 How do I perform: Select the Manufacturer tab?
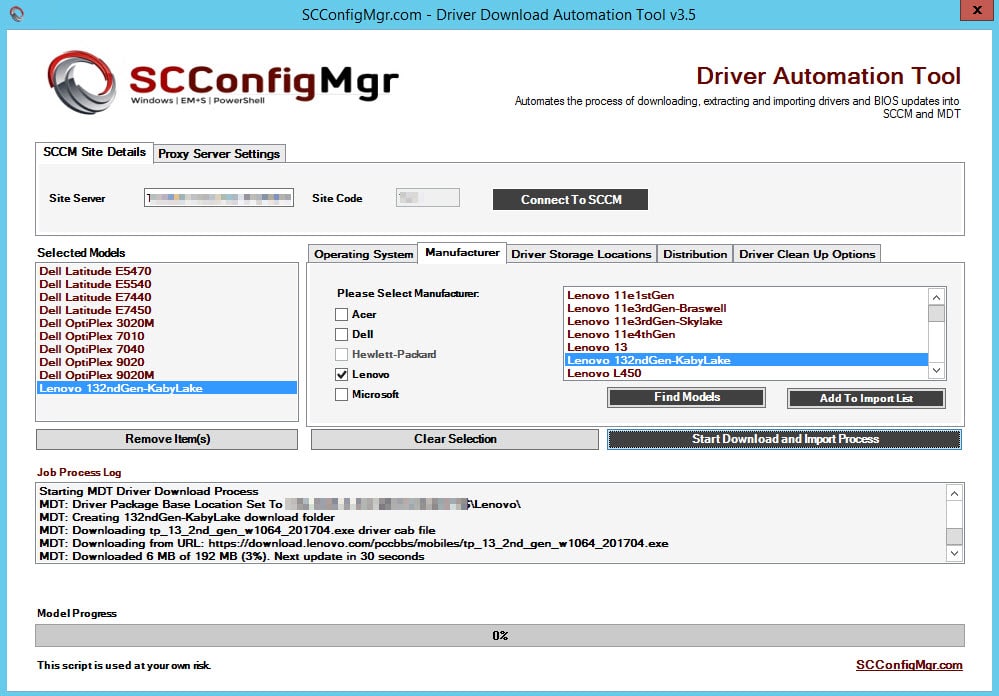click(463, 253)
